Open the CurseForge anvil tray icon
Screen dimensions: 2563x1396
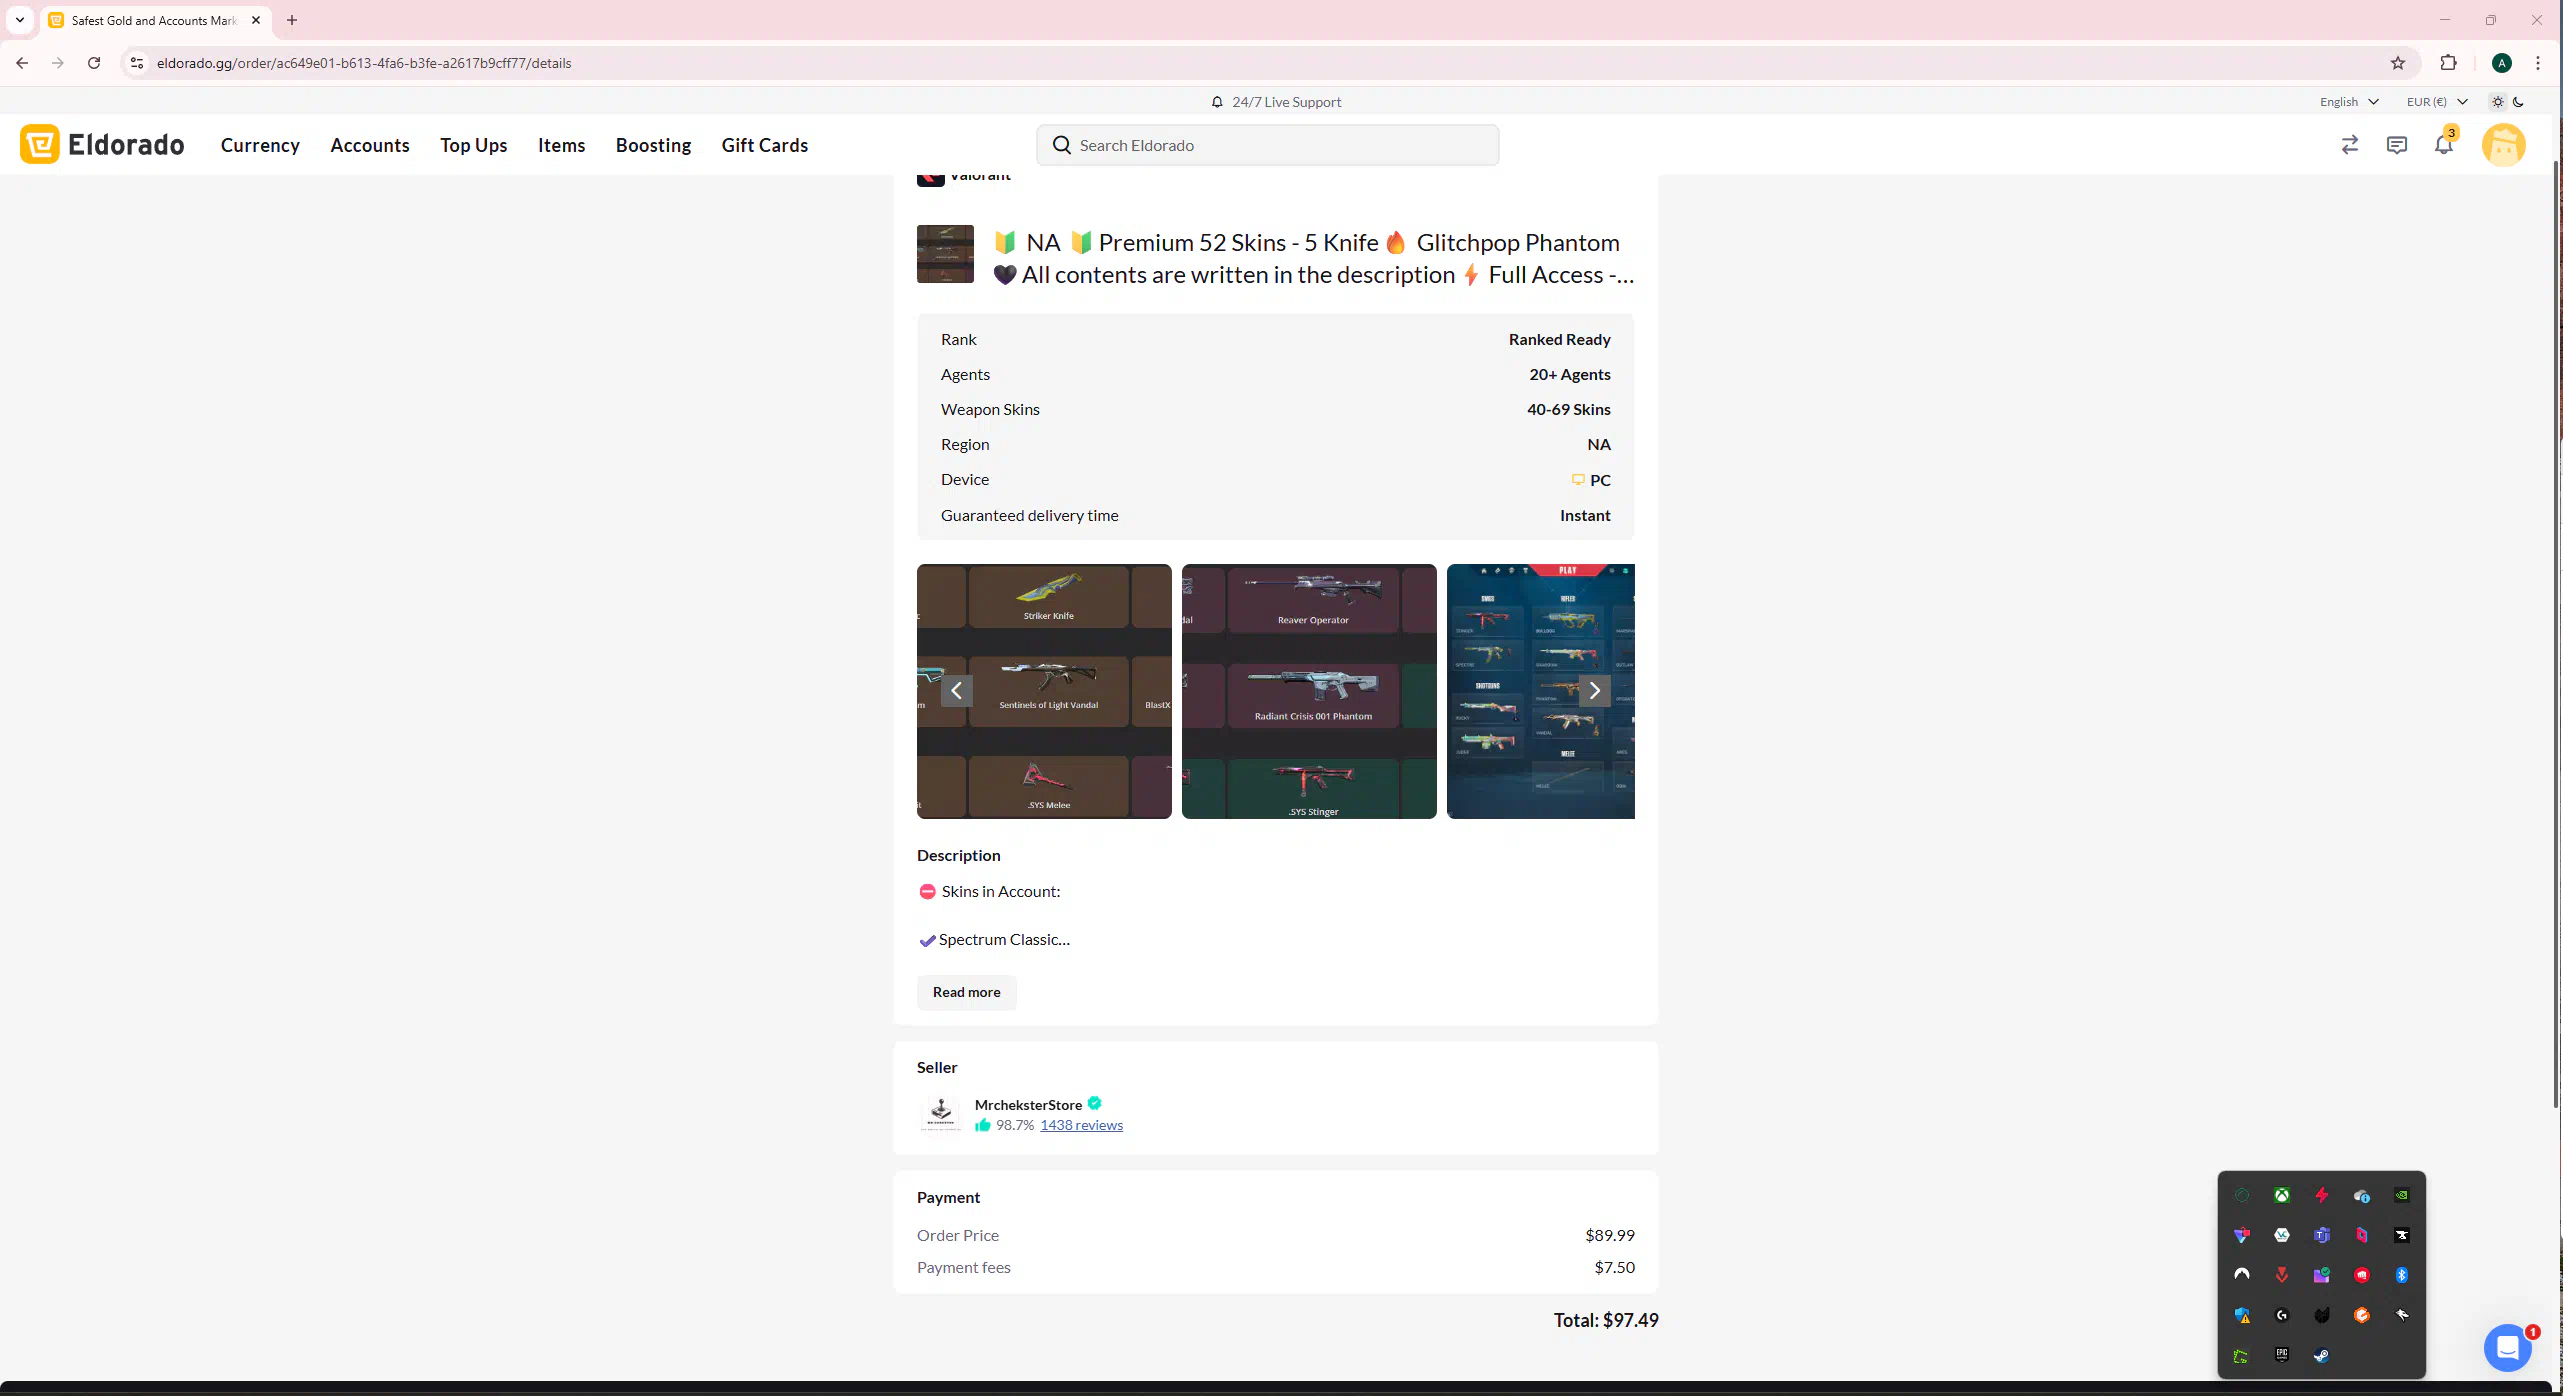2401,1235
